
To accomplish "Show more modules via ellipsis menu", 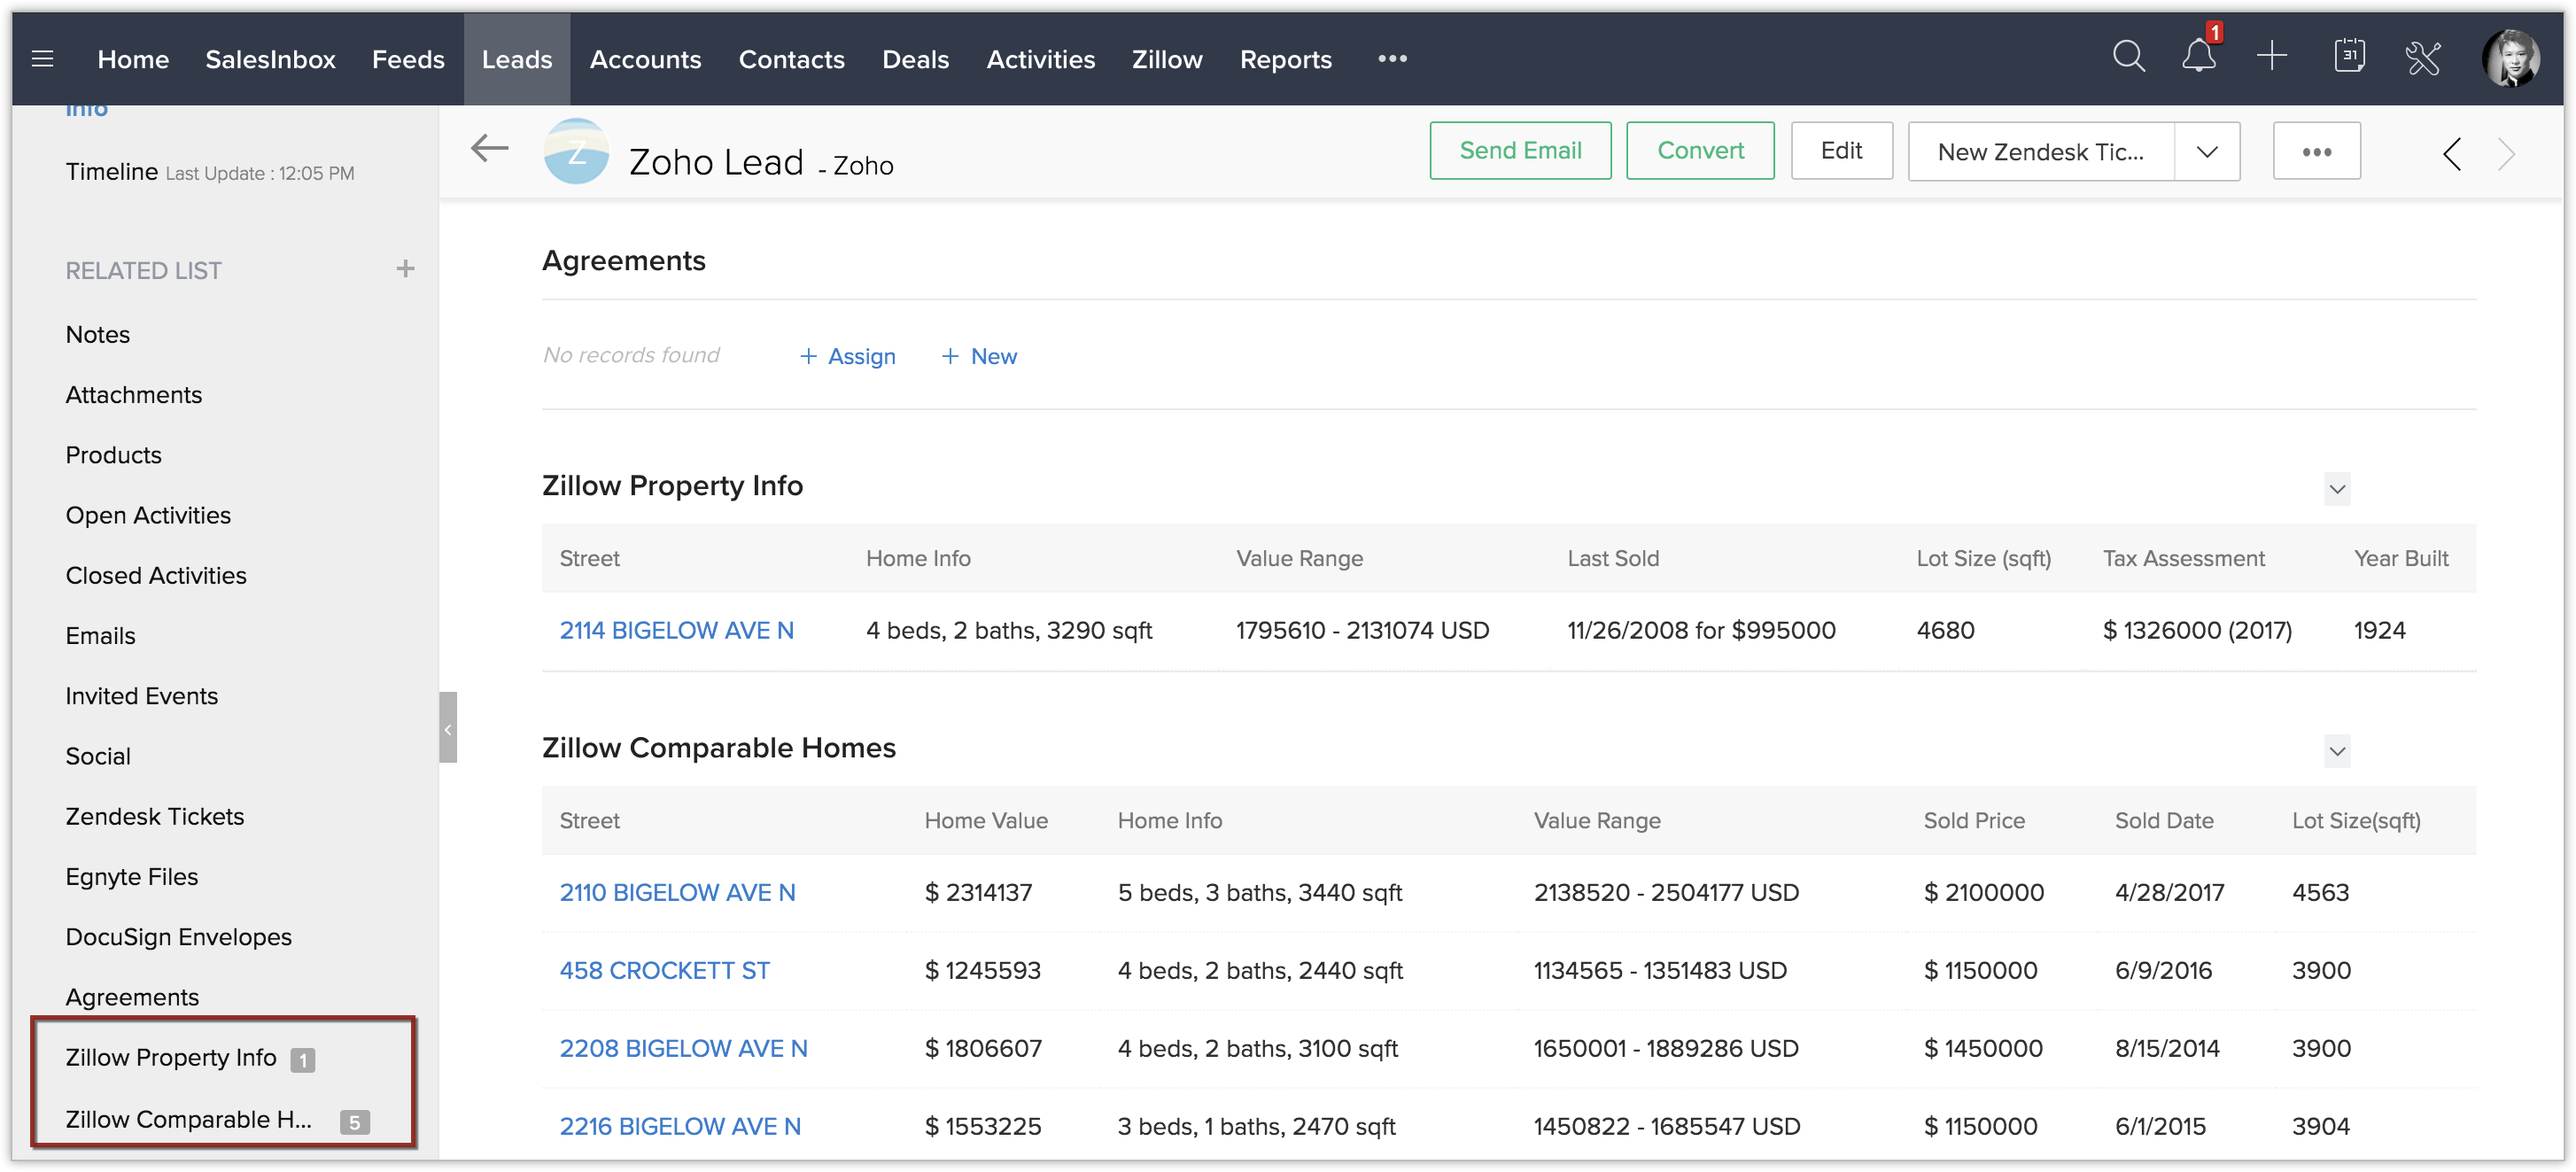I will (1392, 59).
